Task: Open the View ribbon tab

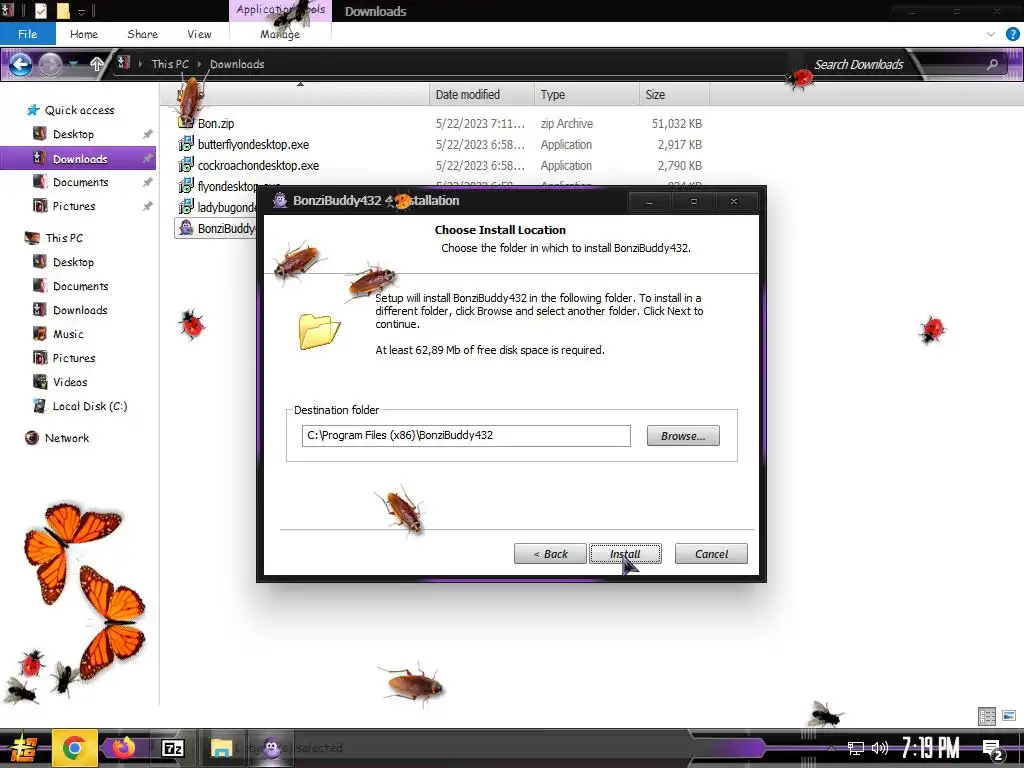Action: (x=199, y=34)
